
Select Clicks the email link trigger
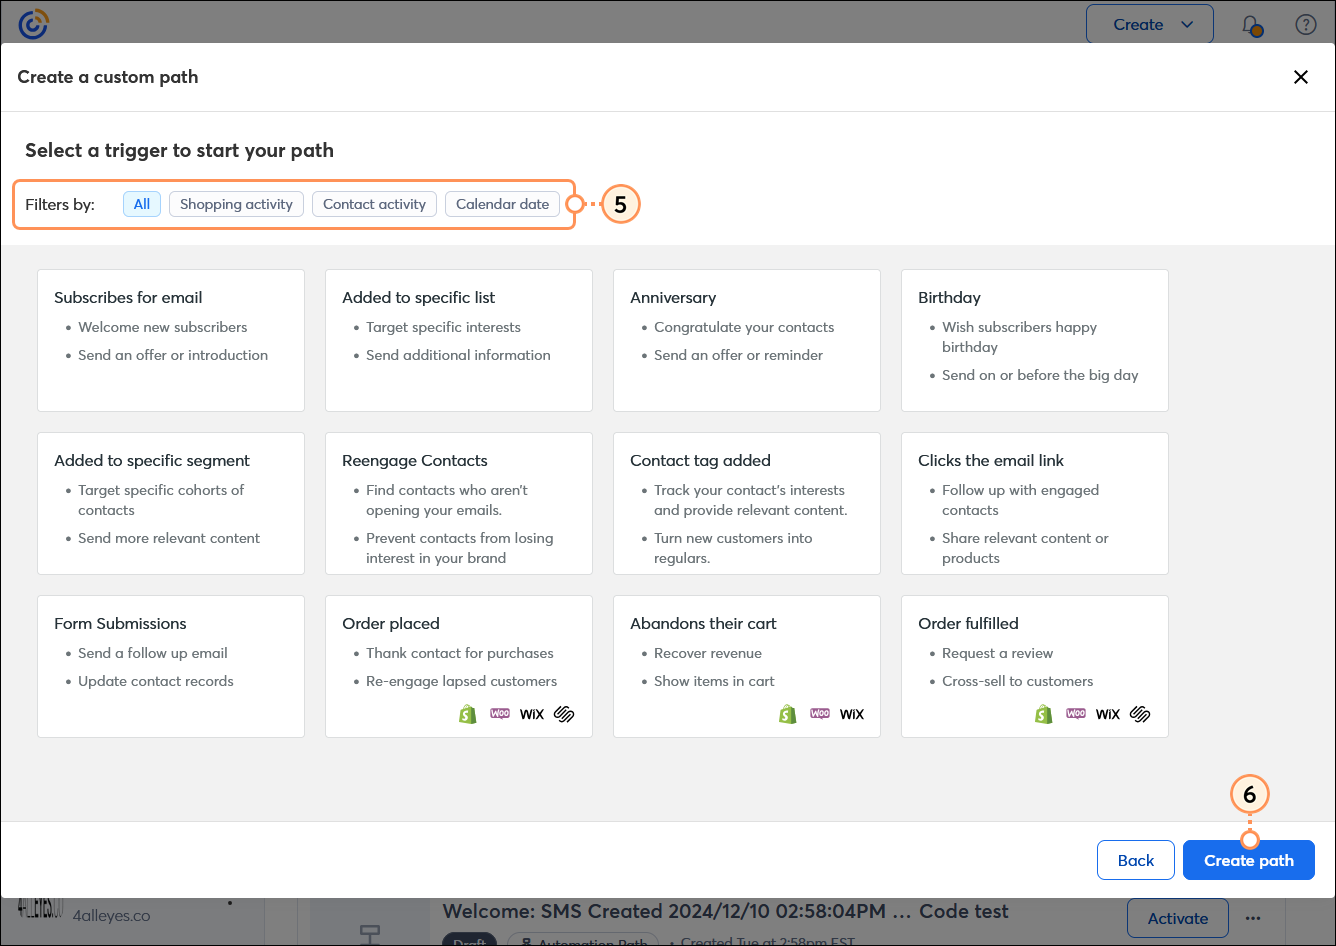point(1035,503)
